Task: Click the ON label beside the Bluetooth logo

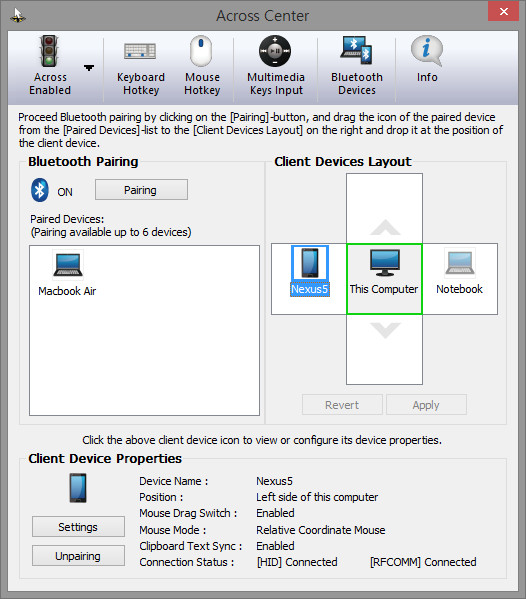Action: click(x=65, y=192)
